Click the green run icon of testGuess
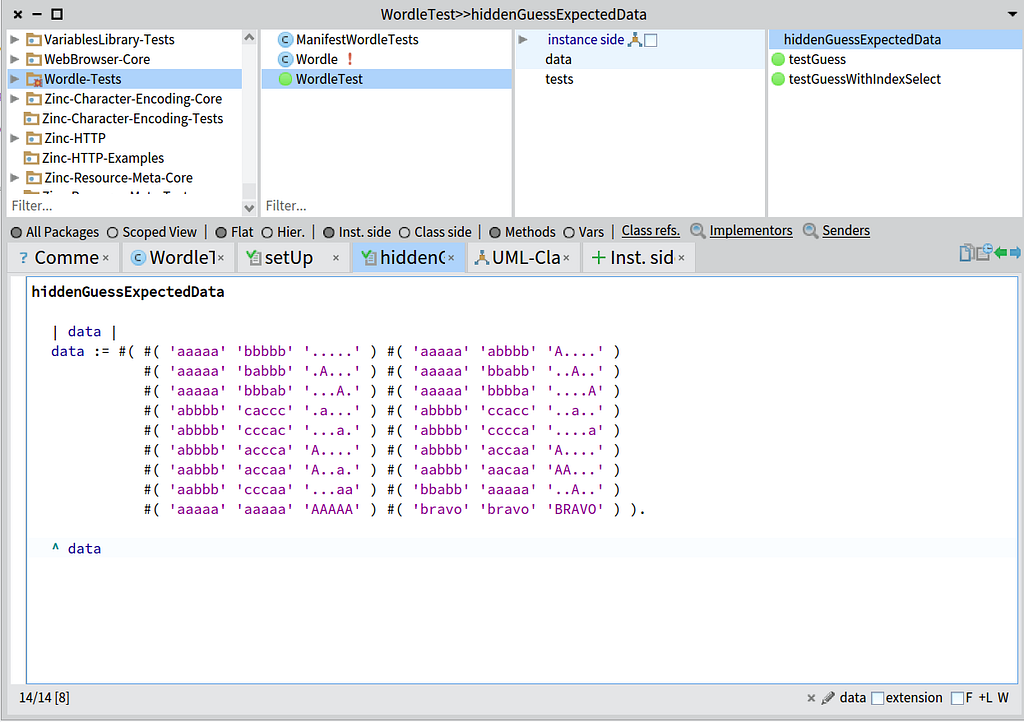The image size is (1024, 722). [778, 59]
